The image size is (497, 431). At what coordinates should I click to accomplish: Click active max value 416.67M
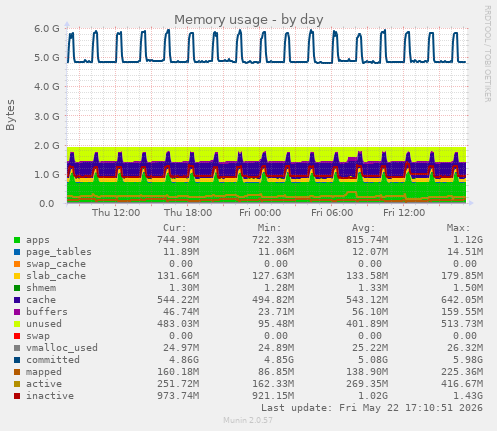click(x=462, y=384)
